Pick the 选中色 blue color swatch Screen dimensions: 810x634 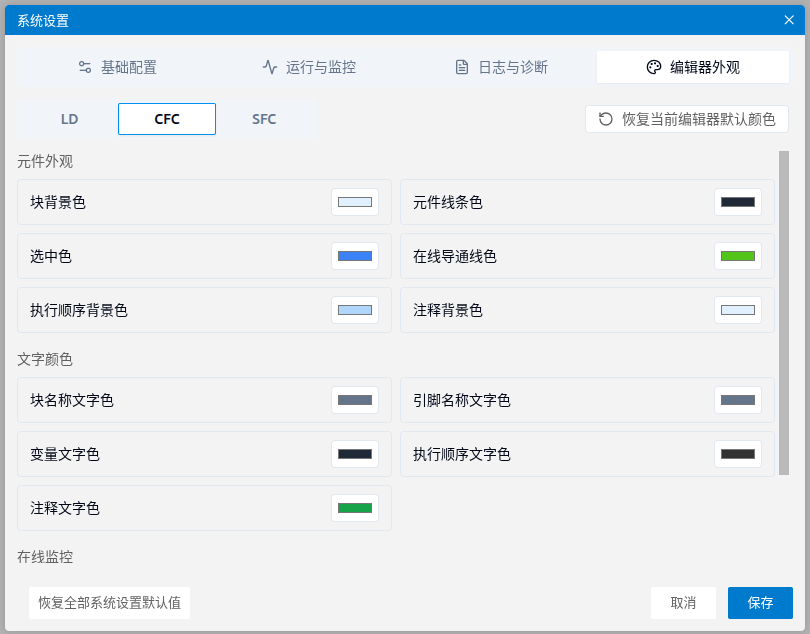click(355, 256)
